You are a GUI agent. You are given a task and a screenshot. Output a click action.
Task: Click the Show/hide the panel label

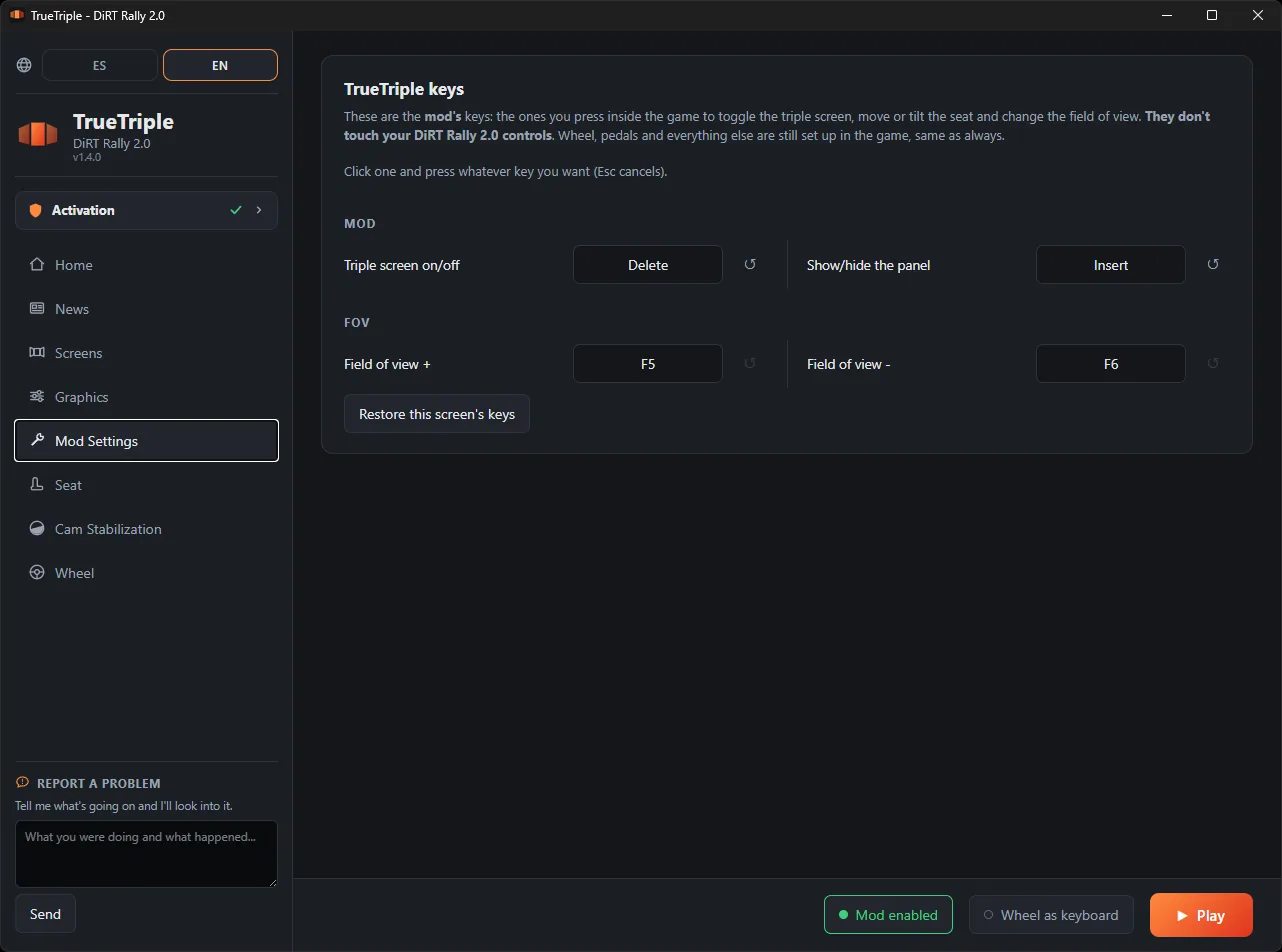(x=869, y=265)
